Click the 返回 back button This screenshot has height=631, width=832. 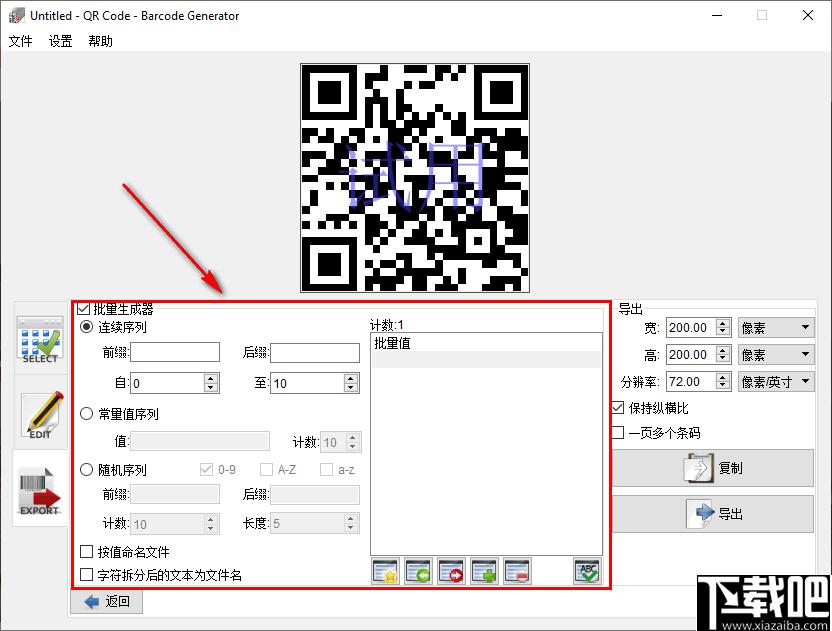click(x=107, y=601)
